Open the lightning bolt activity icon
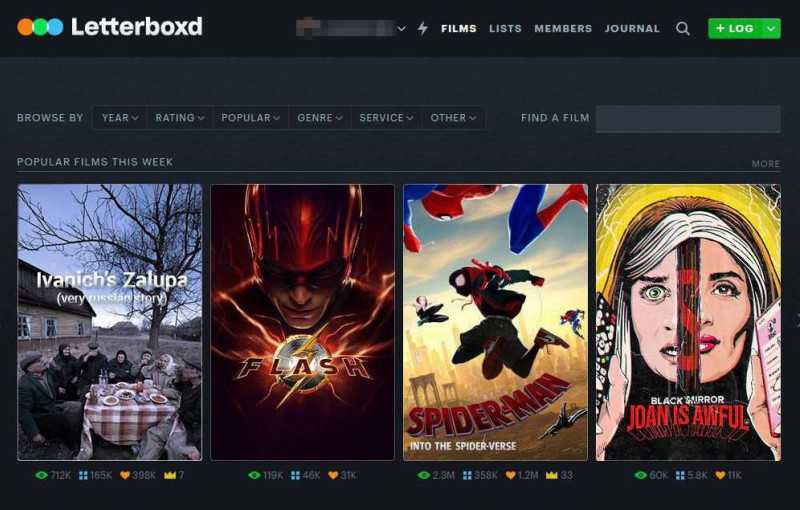800x510 pixels. [x=422, y=29]
